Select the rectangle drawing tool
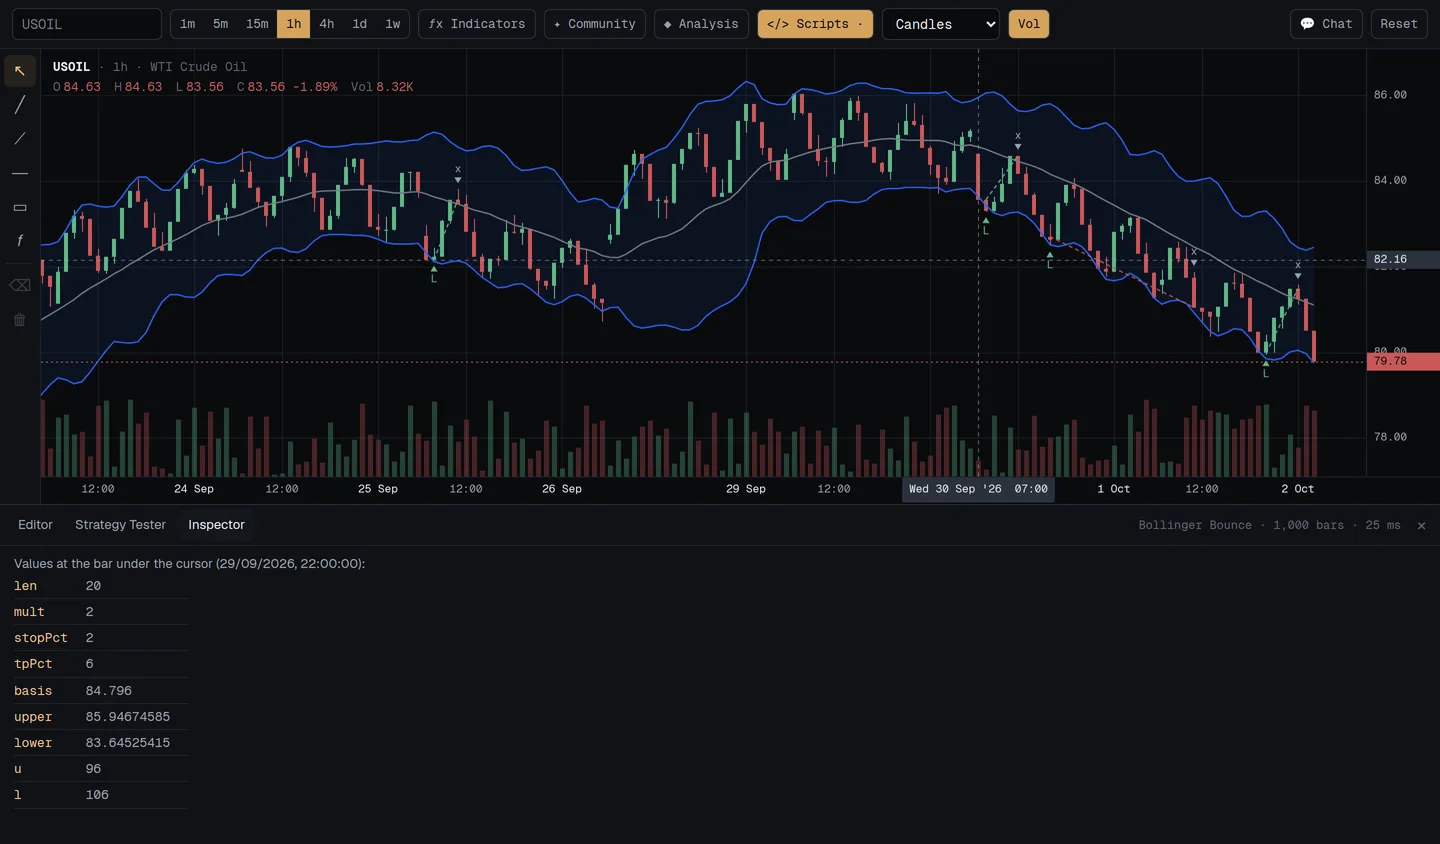Viewport: 1440px width, 844px height. click(x=20, y=207)
